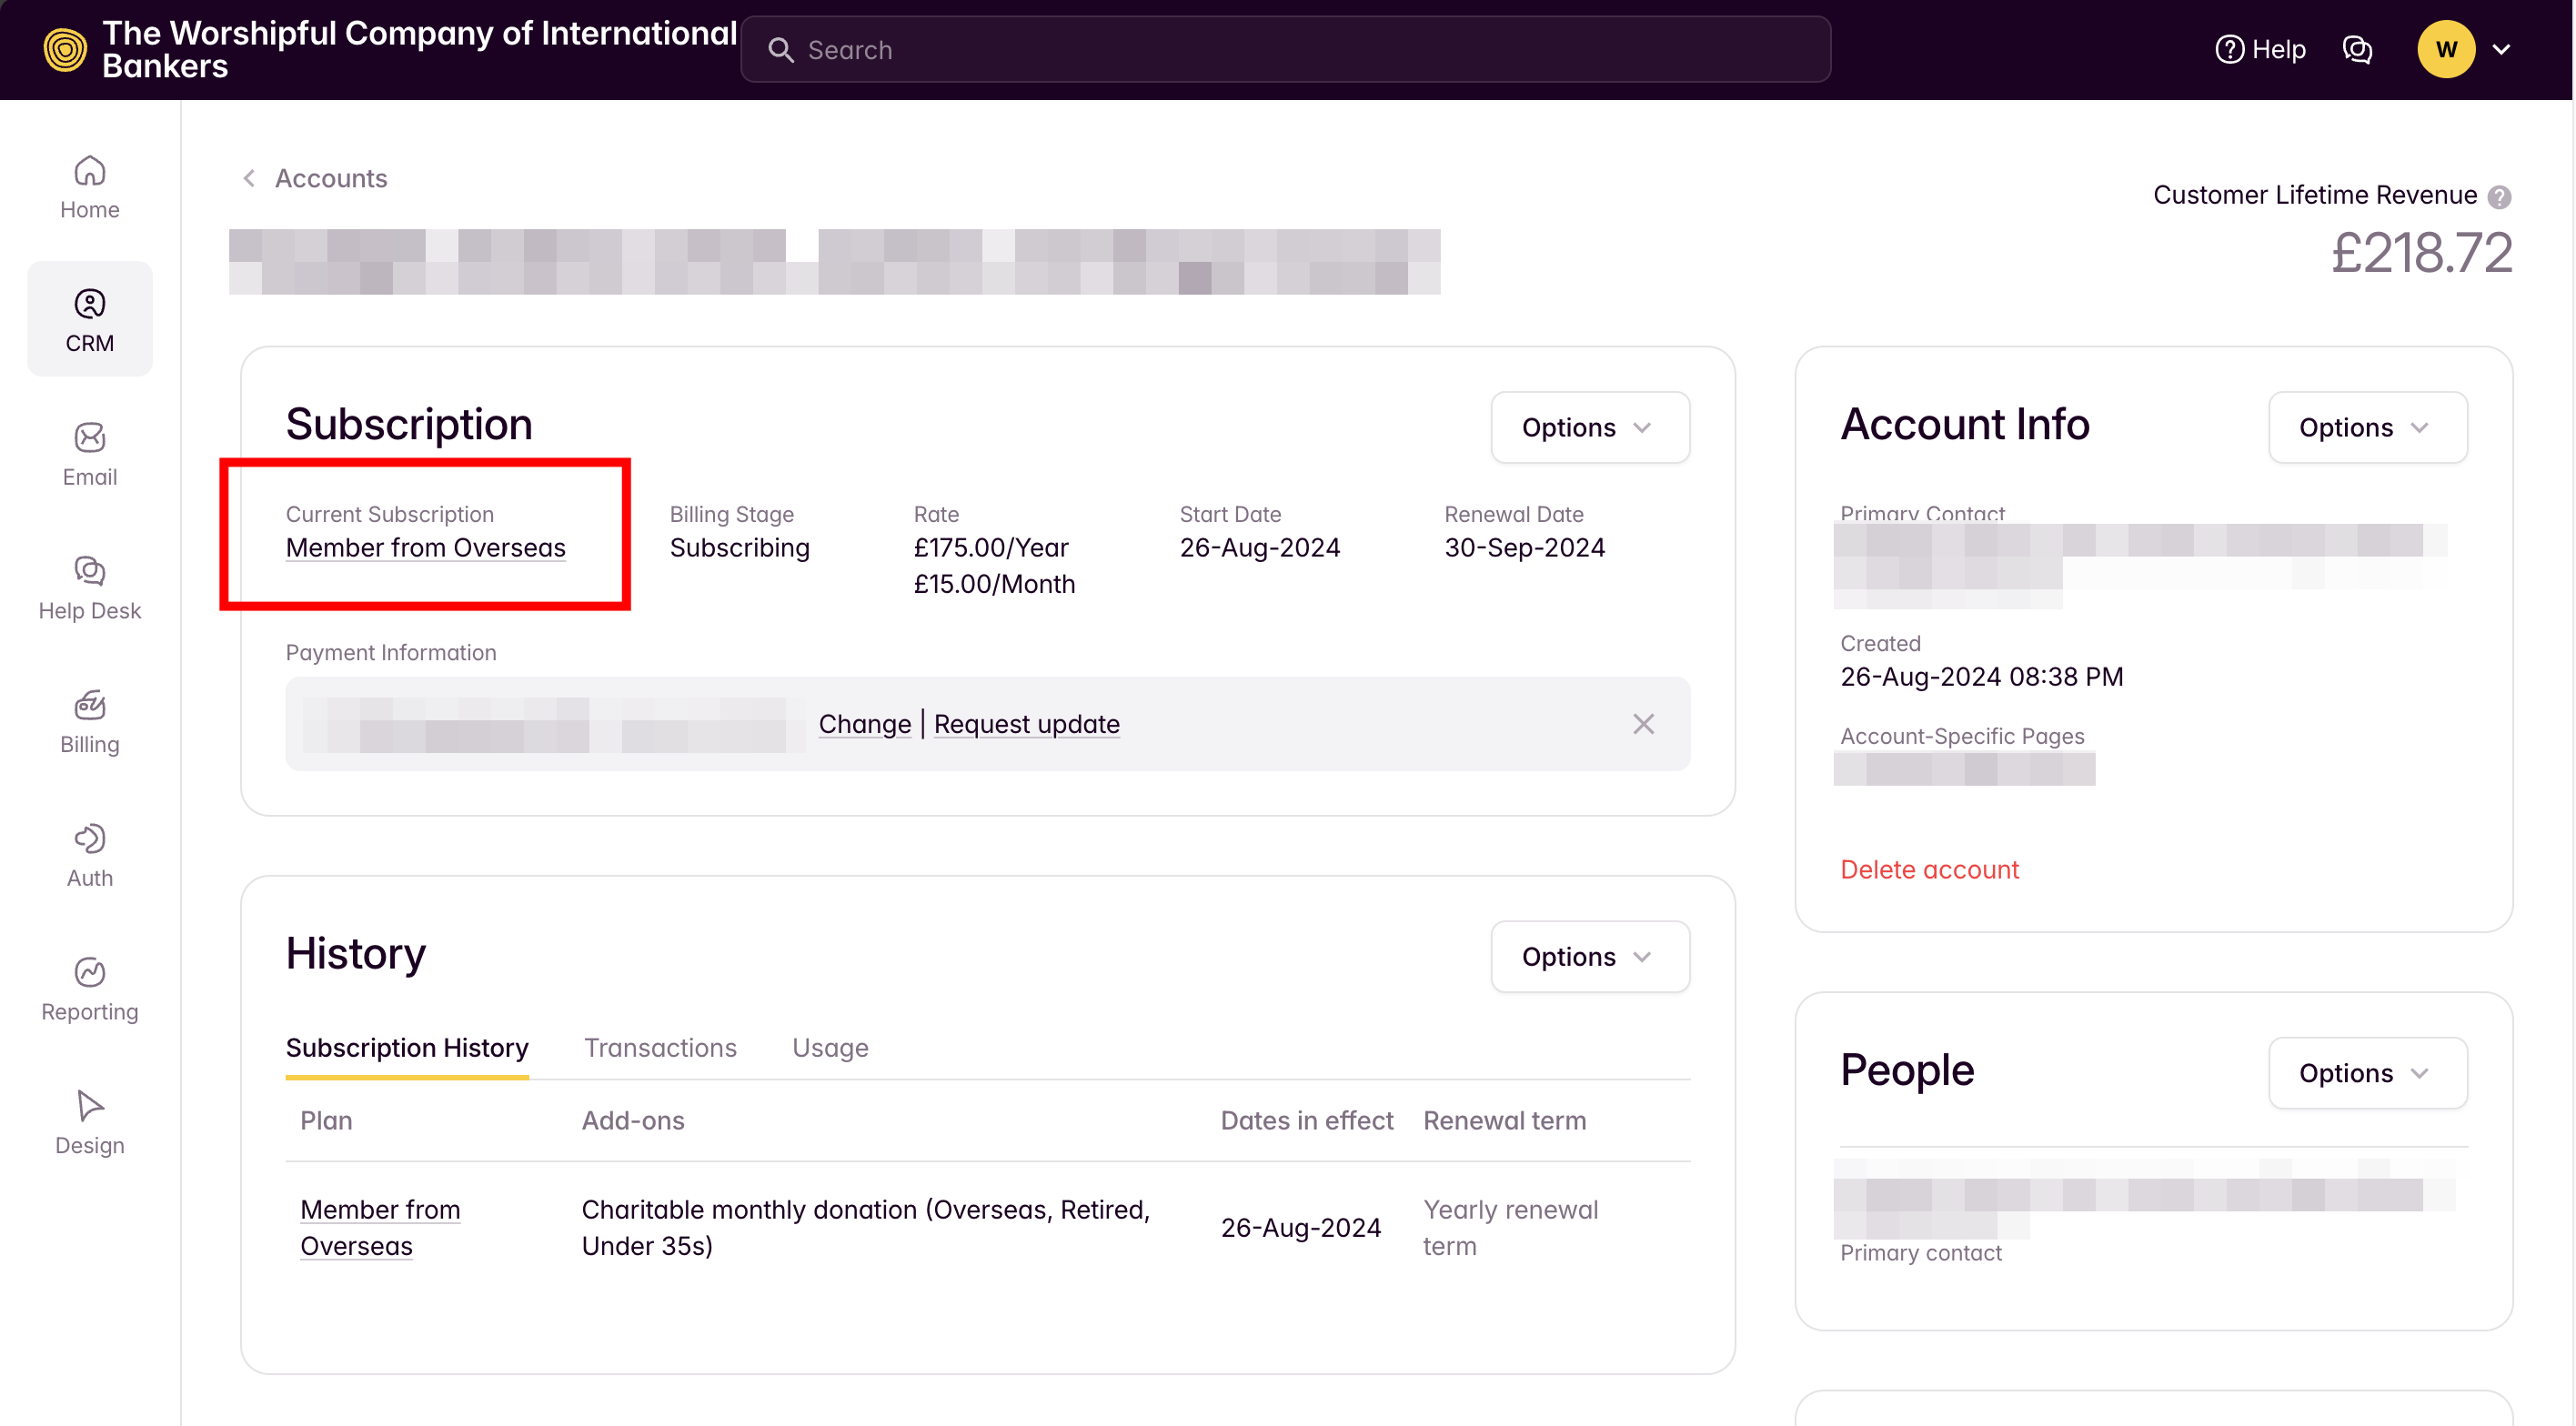The height and width of the screenshot is (1426, 2576).
Task: Click Customer Lifetime Revenue help icon
Action: coord(2499,197)
